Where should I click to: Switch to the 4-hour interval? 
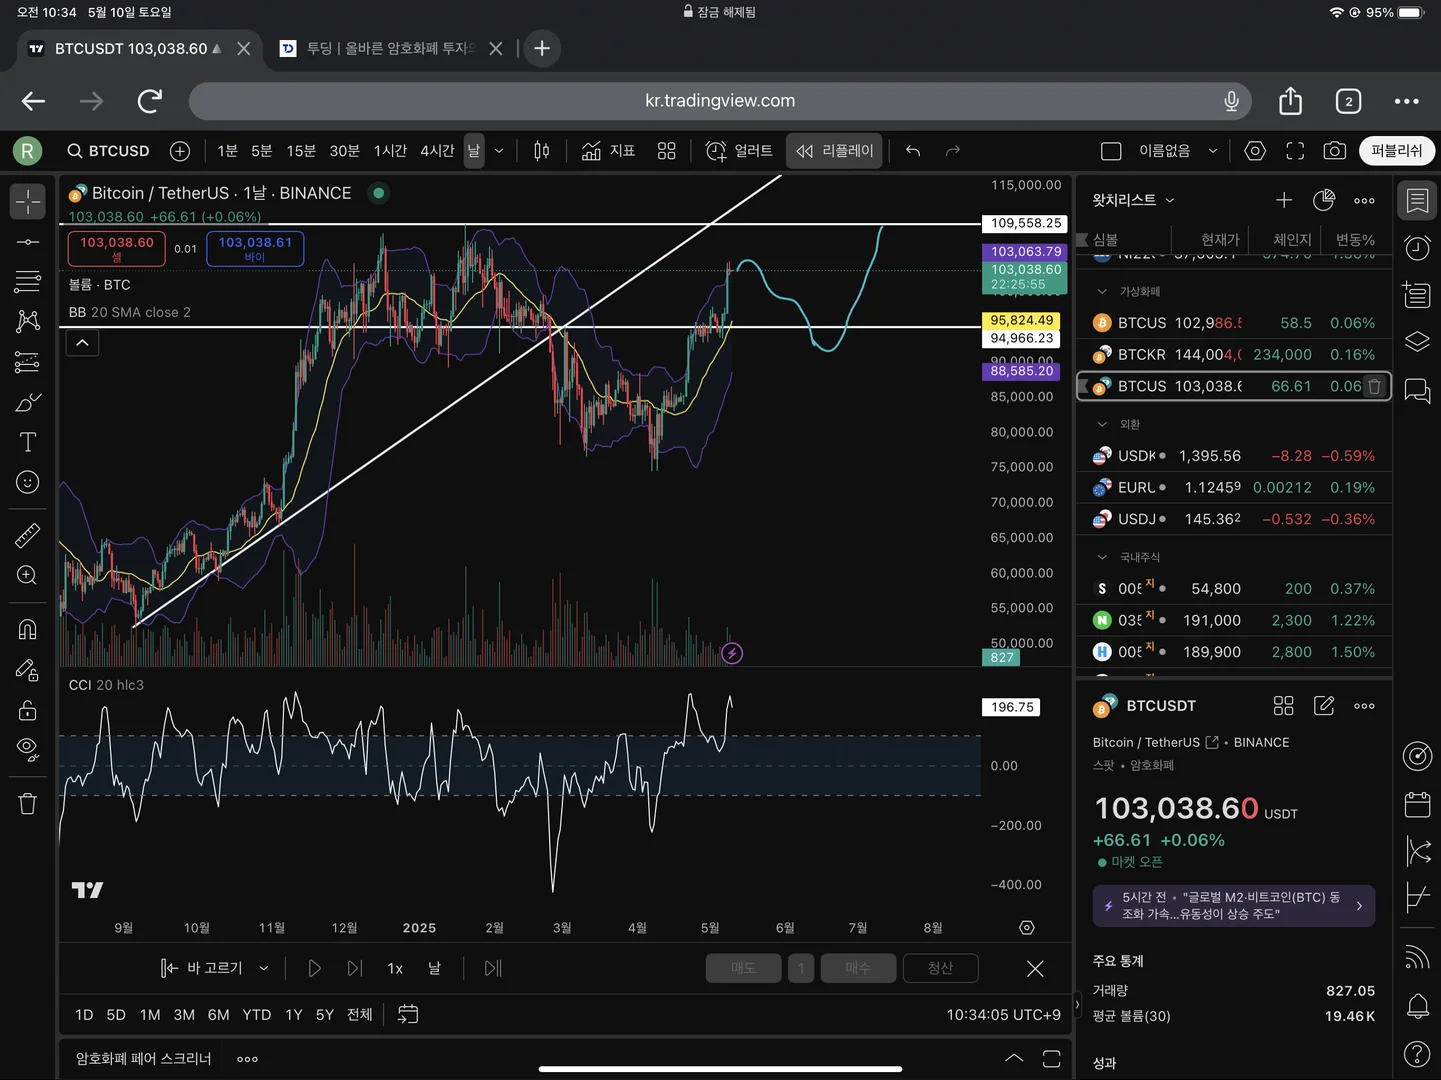437,151
